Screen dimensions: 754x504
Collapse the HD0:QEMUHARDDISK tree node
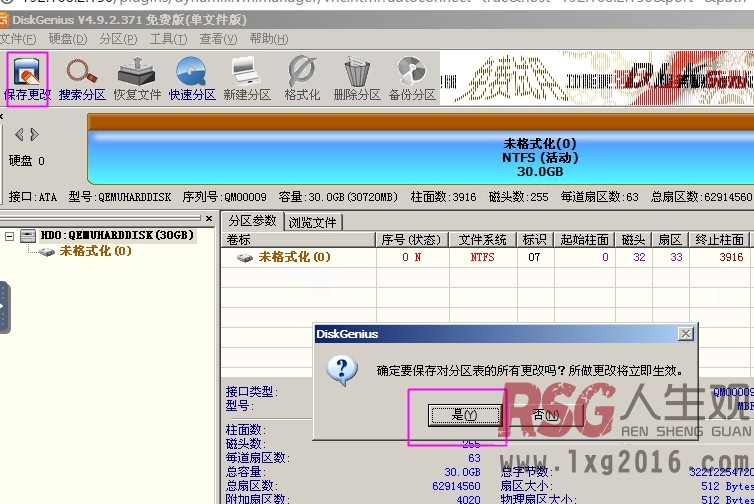pos(9,236)
